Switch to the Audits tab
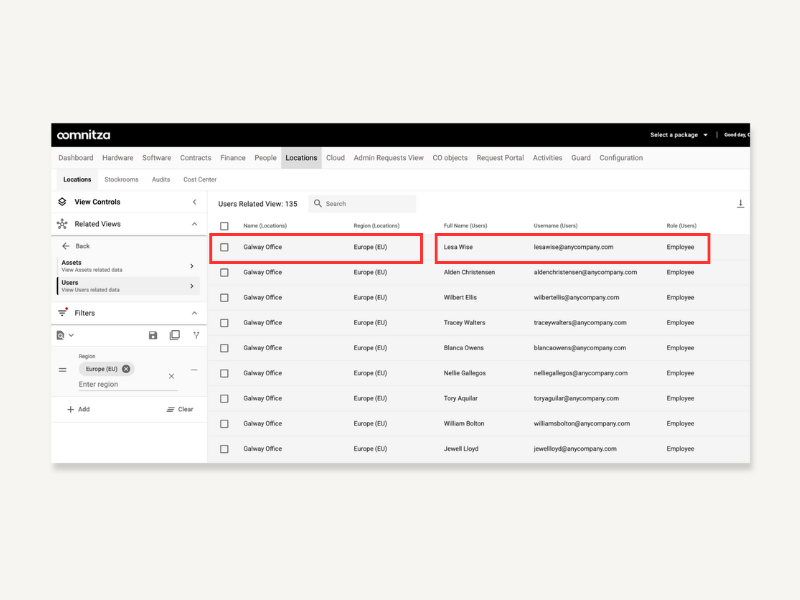Viewport: 800px width, 600px height. click(161, 180)
